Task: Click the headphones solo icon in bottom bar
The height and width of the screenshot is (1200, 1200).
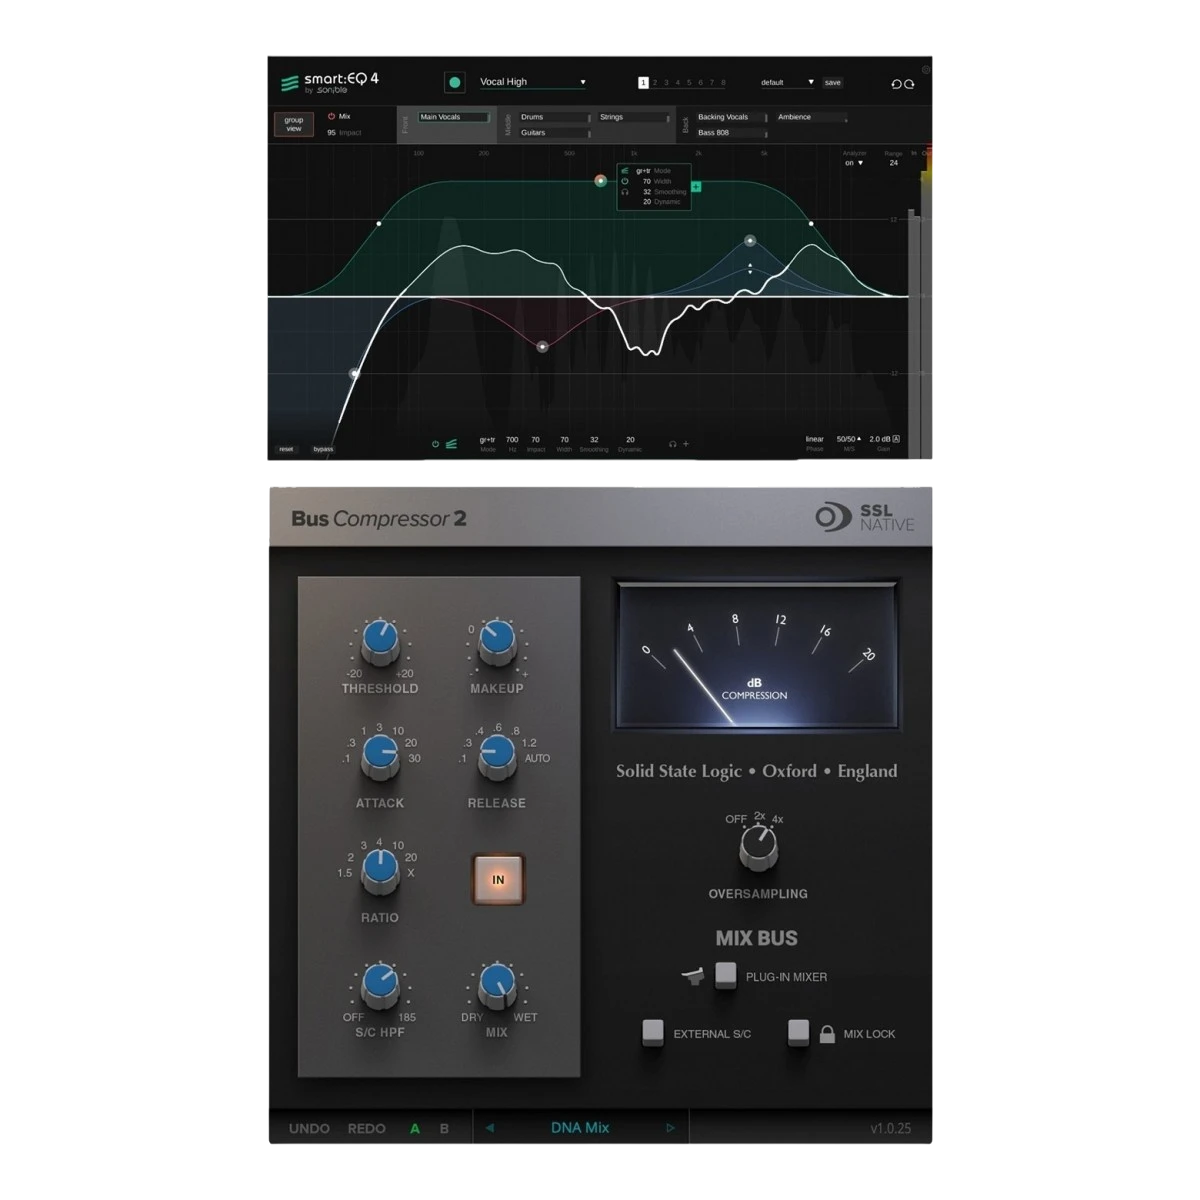Action: pyautogui.click(x=673, y=444)
